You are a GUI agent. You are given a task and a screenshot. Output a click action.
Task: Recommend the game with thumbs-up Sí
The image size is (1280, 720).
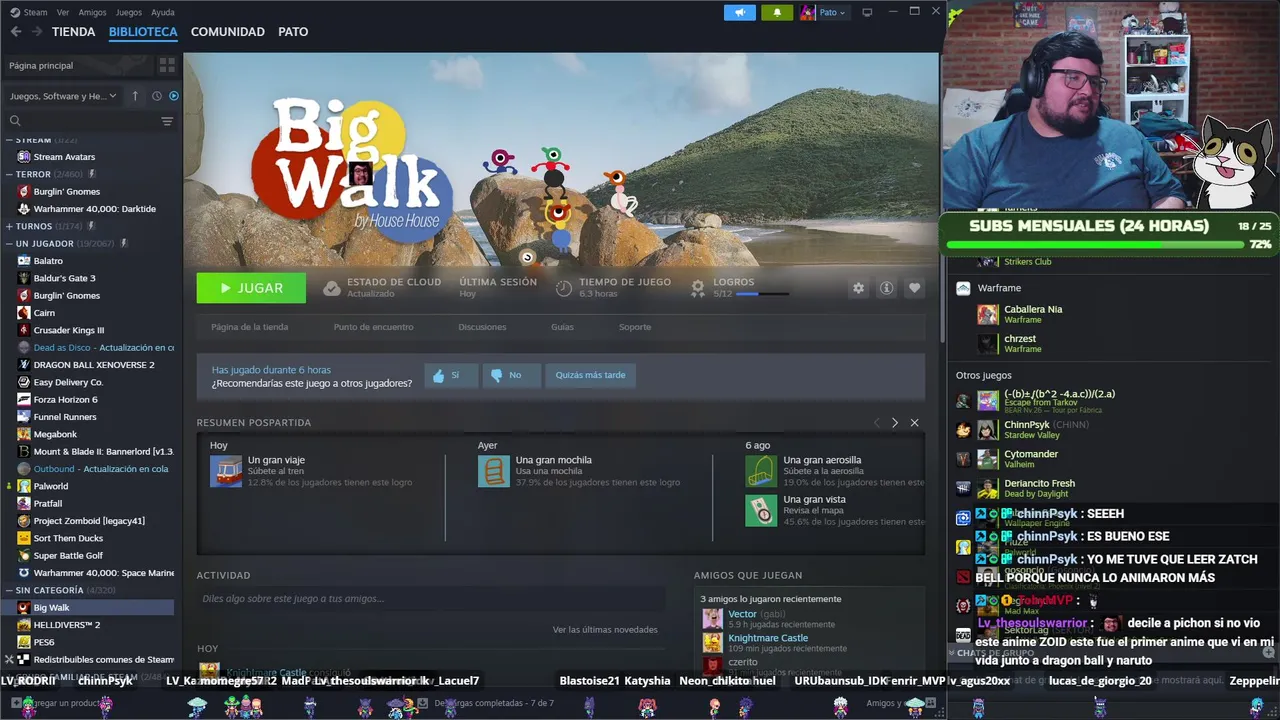point(451,375)
